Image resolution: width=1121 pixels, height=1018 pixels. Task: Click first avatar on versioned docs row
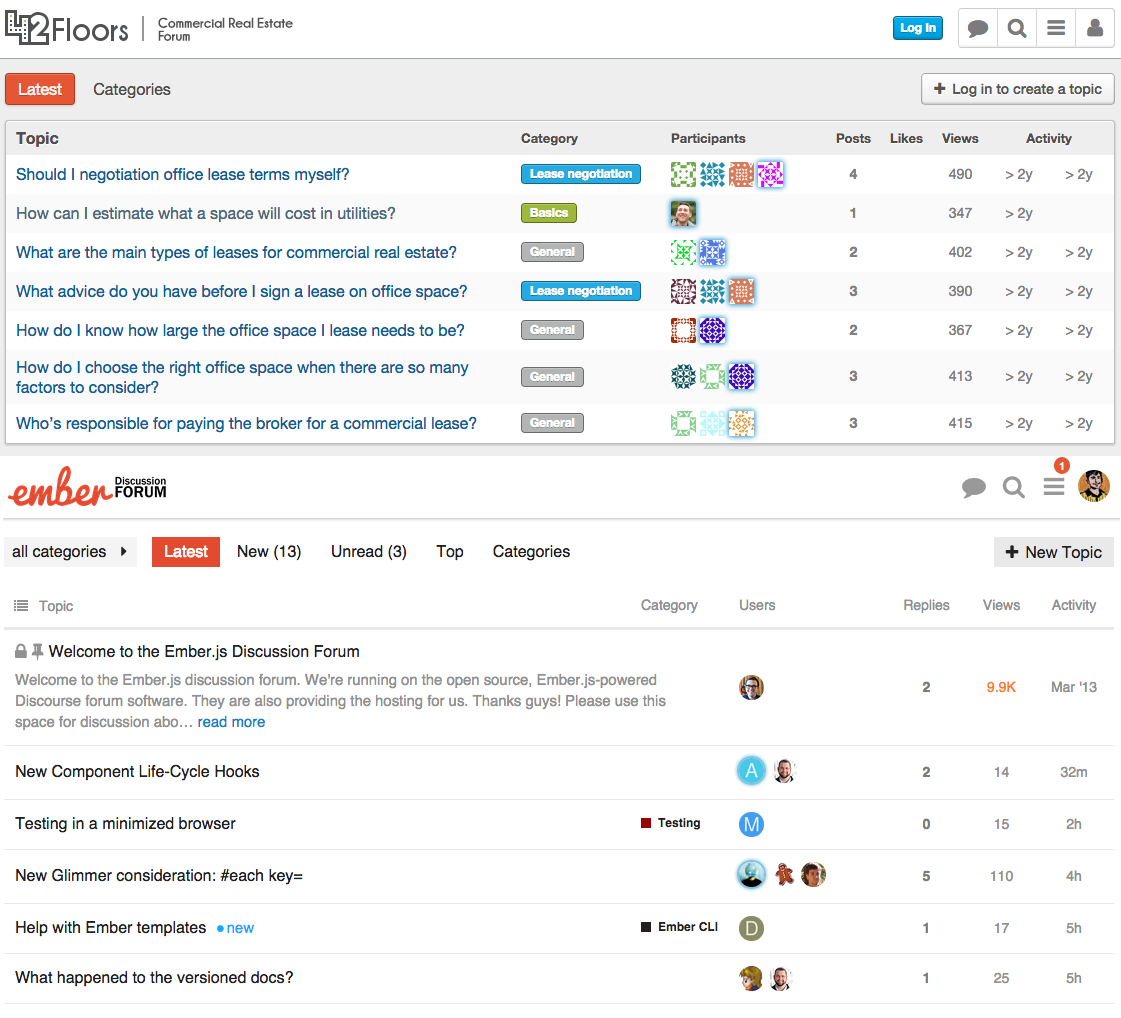click(x=751, y=978)
